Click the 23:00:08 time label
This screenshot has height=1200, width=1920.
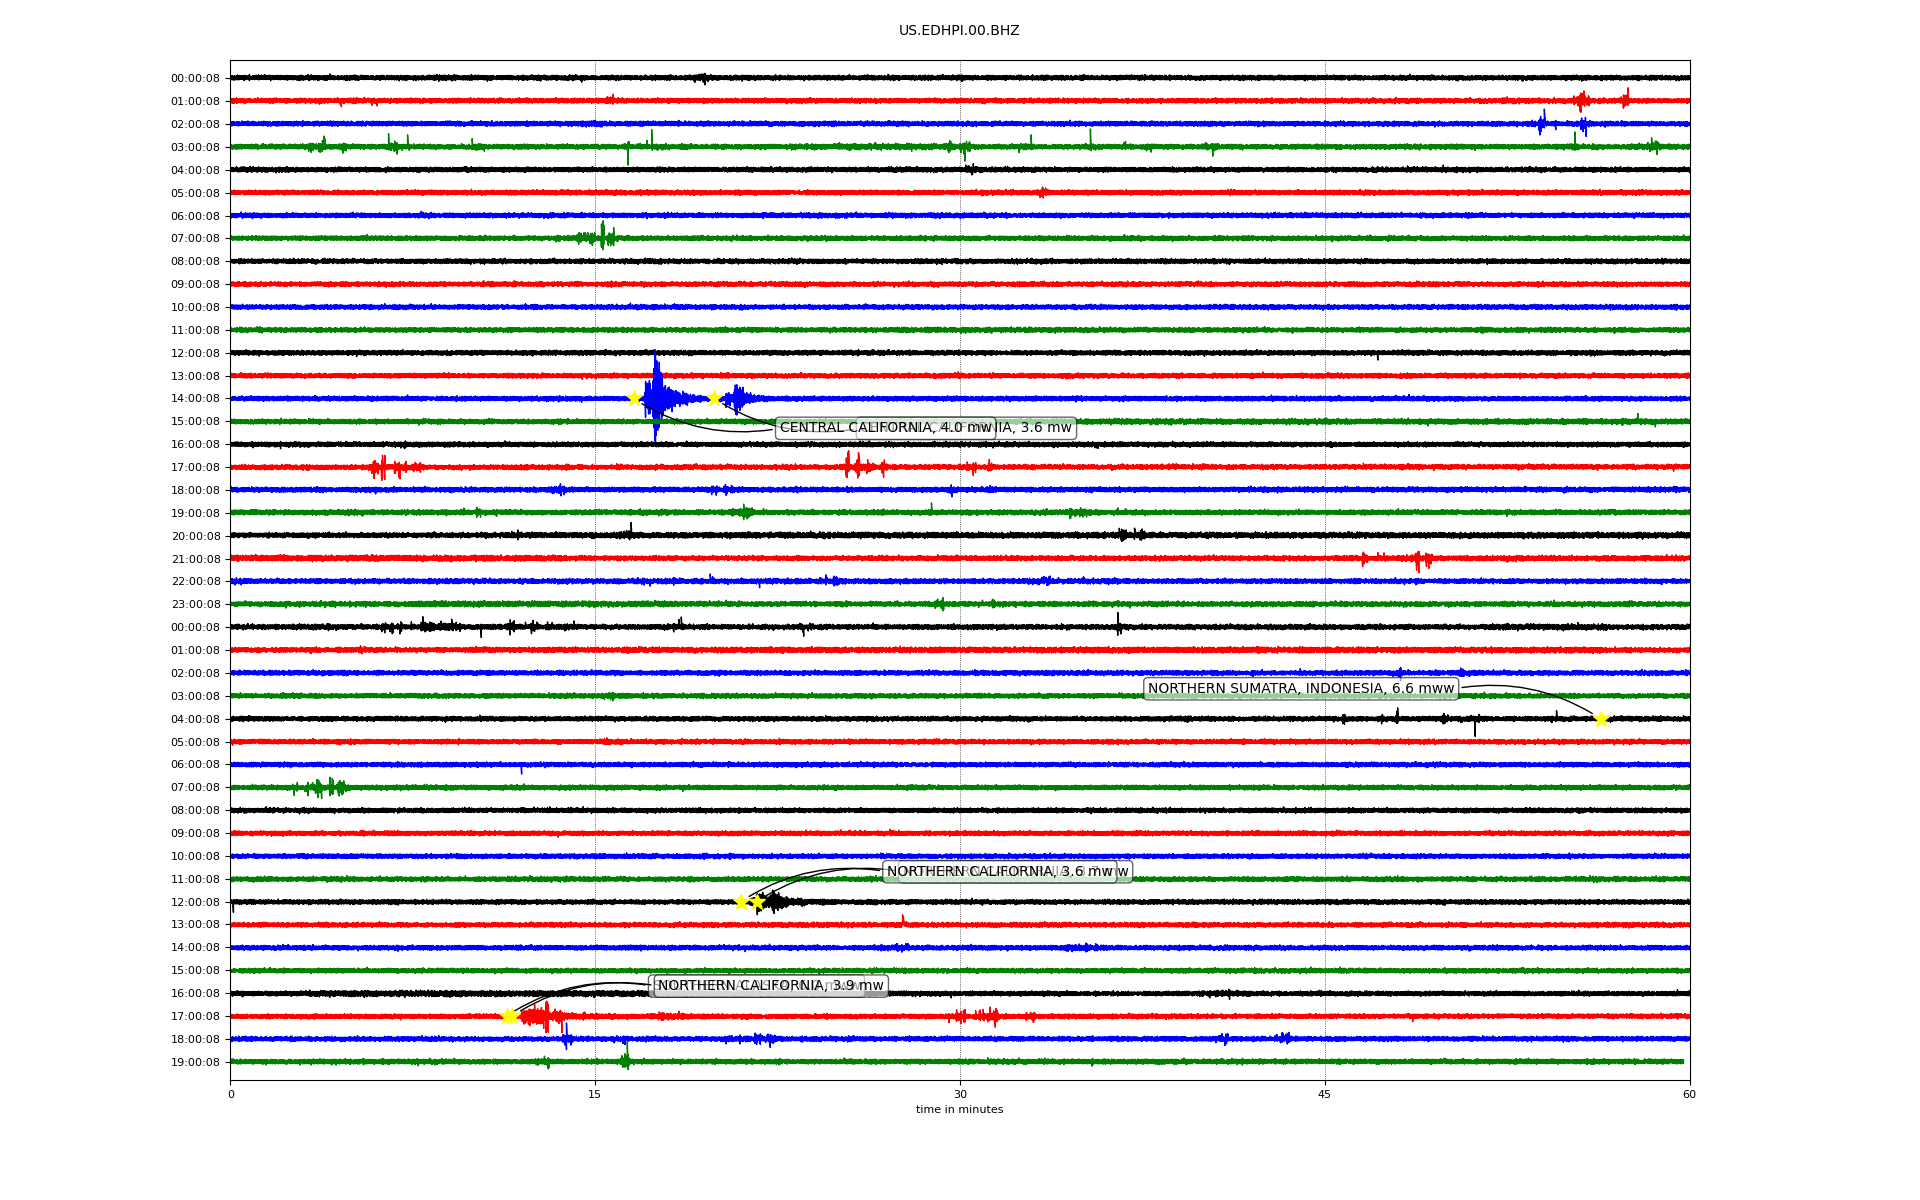pyautogui.click(x=195, y=604)
